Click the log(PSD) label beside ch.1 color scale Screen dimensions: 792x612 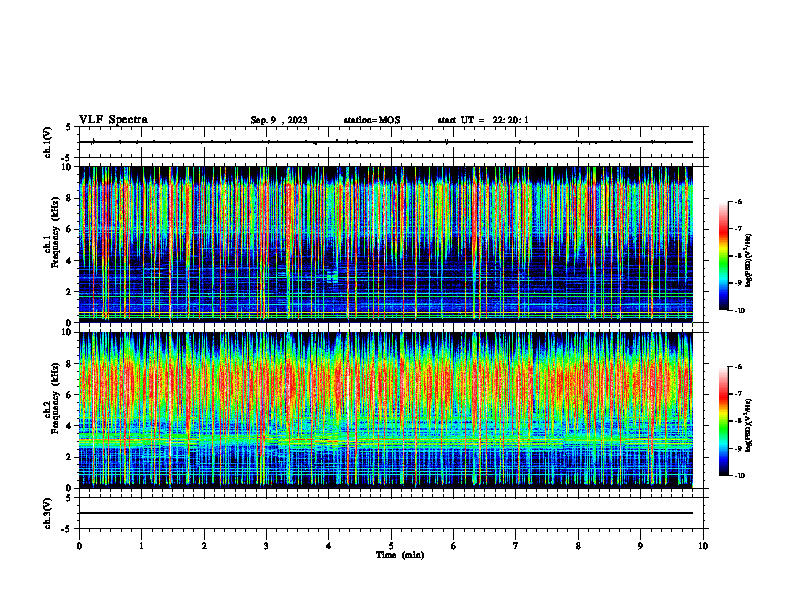tap(749, 261)
